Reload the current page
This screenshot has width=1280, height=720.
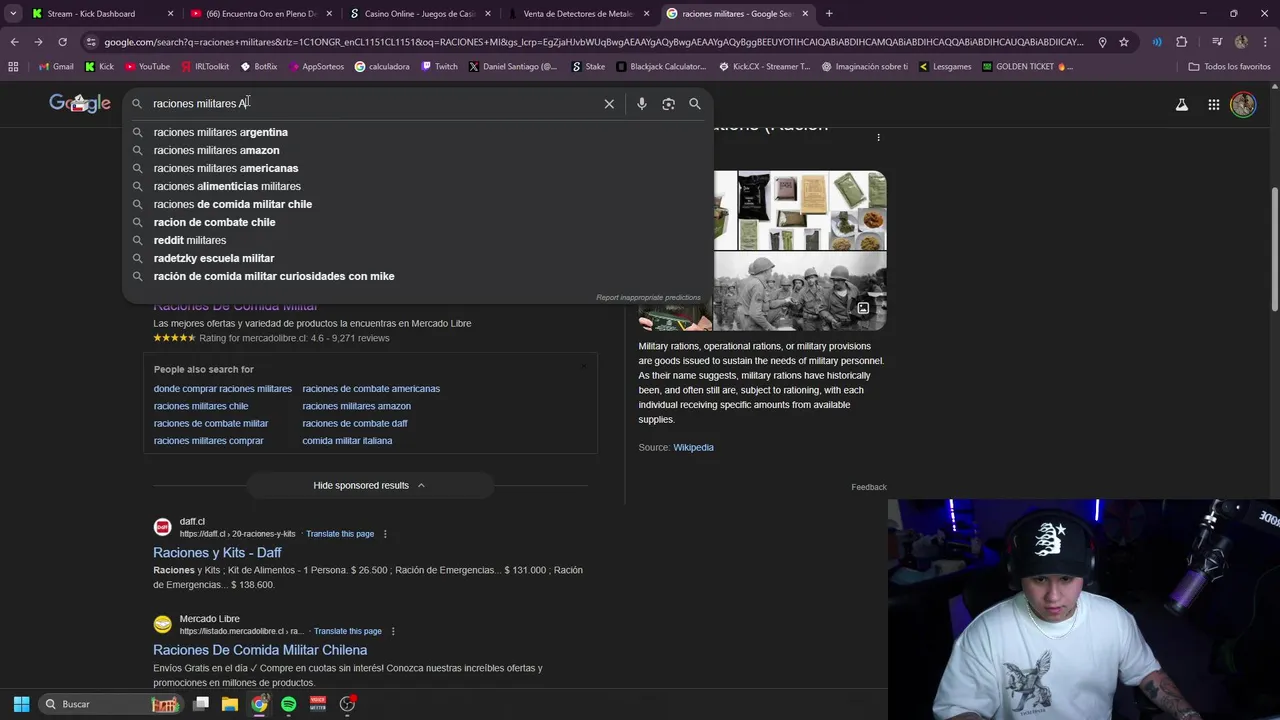click(x=62, y=42)
